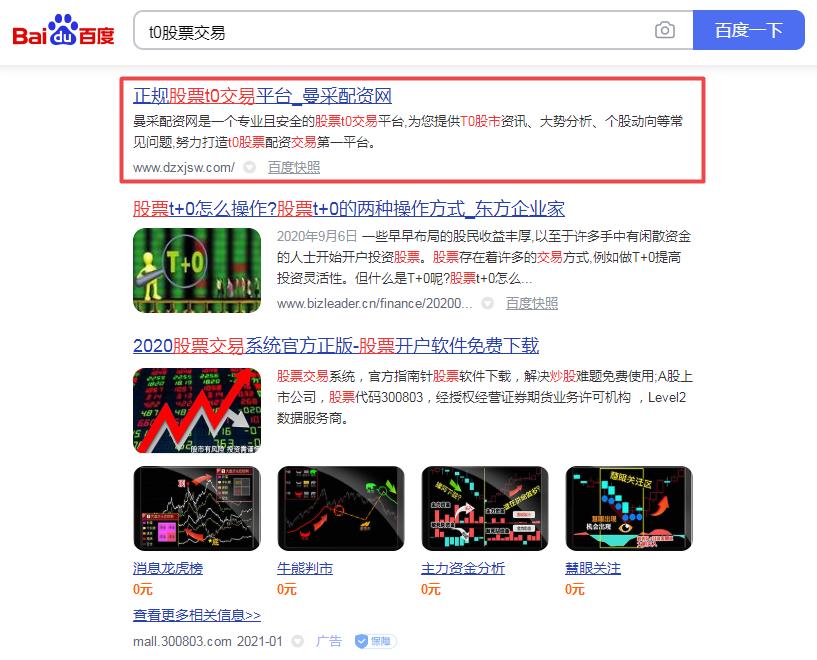
Task: Open 2020股票交易系统官方正版 ad link
Action: click(336, 345)
